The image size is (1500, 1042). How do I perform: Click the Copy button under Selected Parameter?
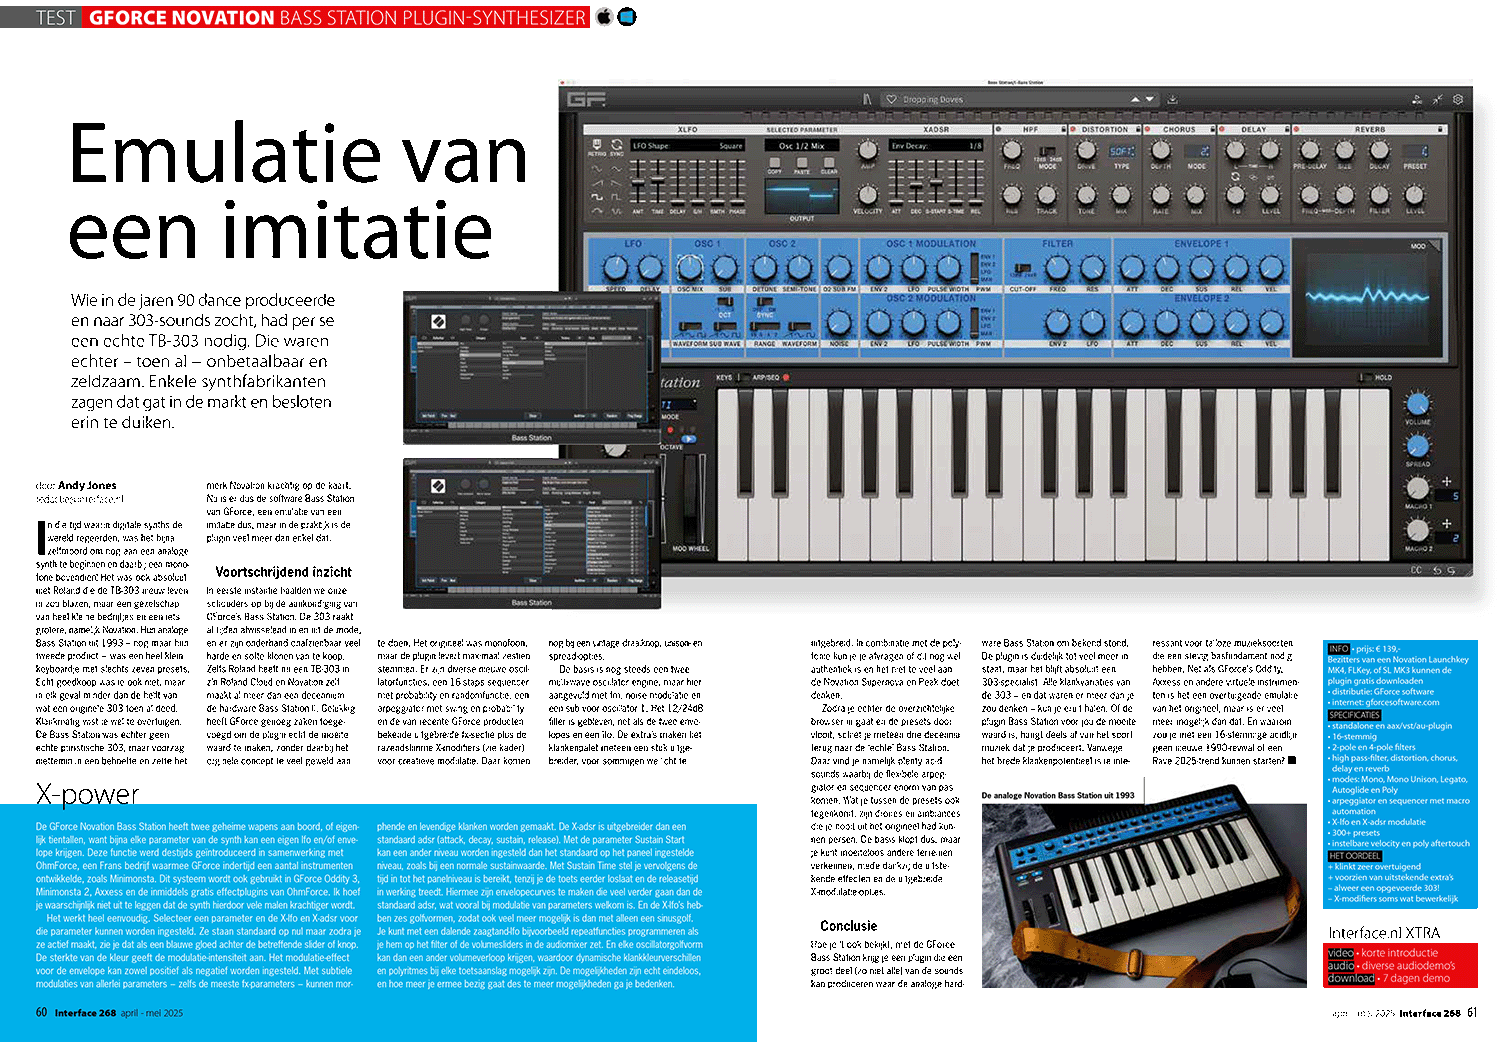click(775, 165)
